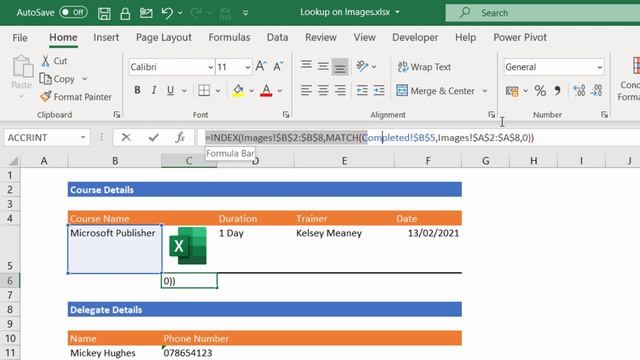The width and height of the screenshot is (640, 360).
Task: Click the Top Align icon
Action: coord(306,66)
